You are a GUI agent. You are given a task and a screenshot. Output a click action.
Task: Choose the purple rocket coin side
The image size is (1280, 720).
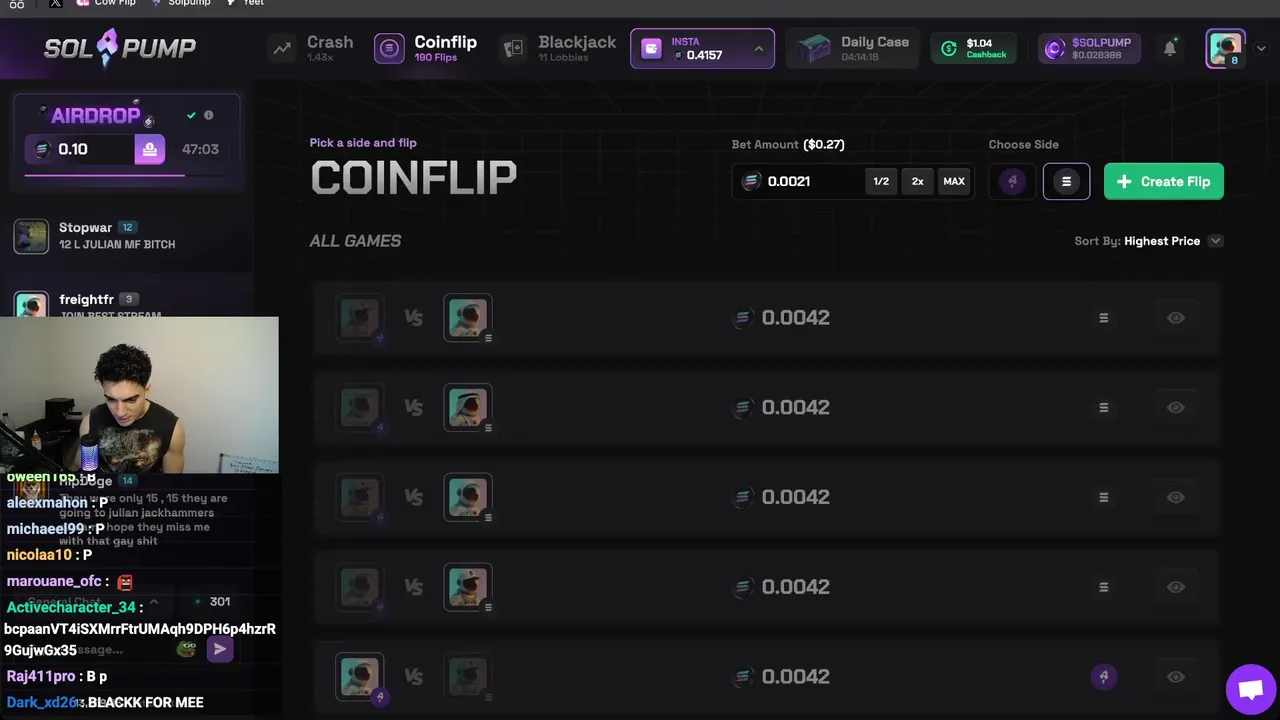point(1012,181)
